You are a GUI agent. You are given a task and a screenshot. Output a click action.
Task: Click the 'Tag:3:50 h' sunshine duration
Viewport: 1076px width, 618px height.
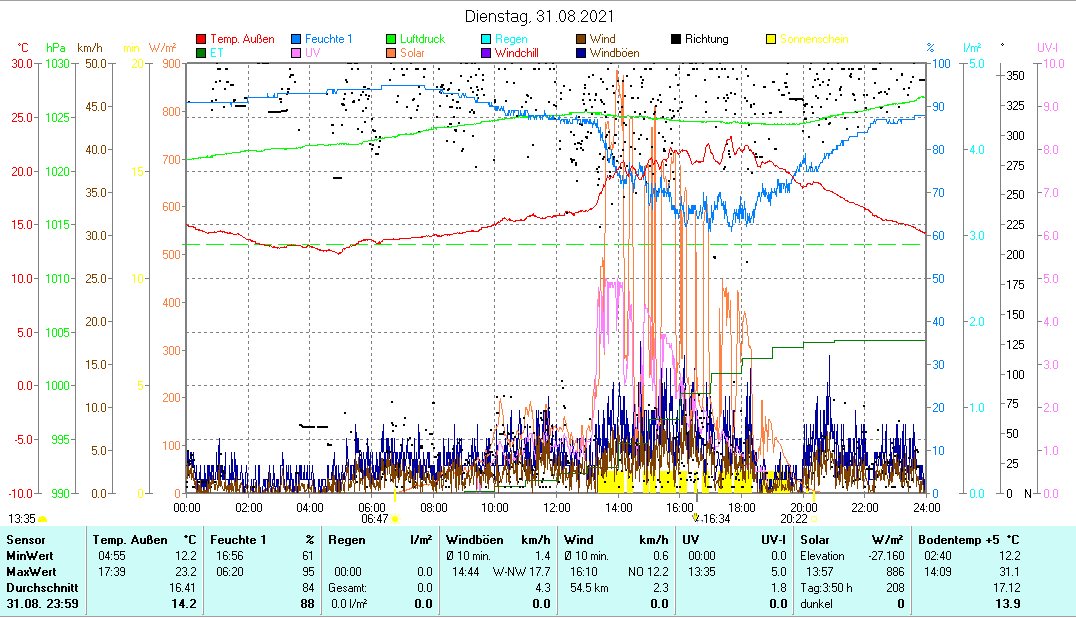(x=827, y=588)
